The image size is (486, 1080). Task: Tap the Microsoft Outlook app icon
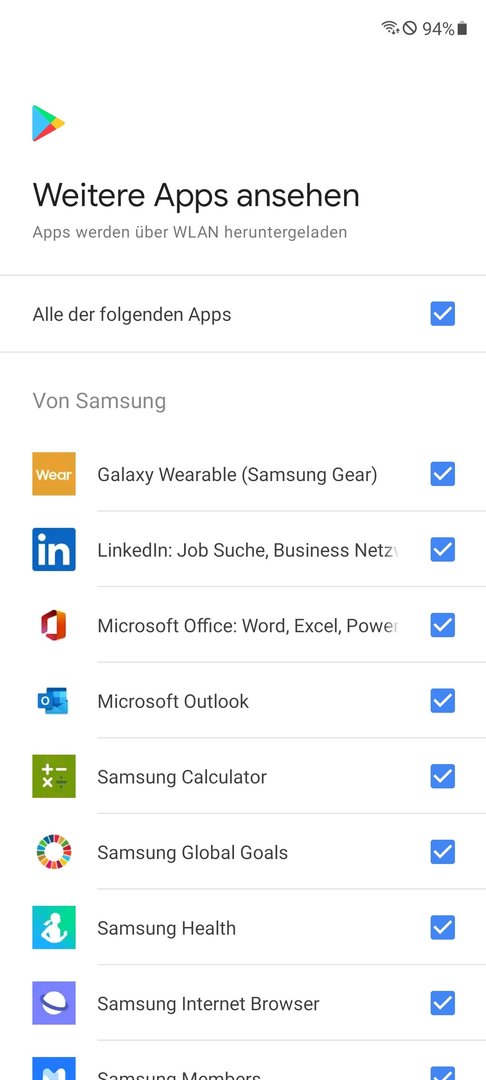[54, 701]
